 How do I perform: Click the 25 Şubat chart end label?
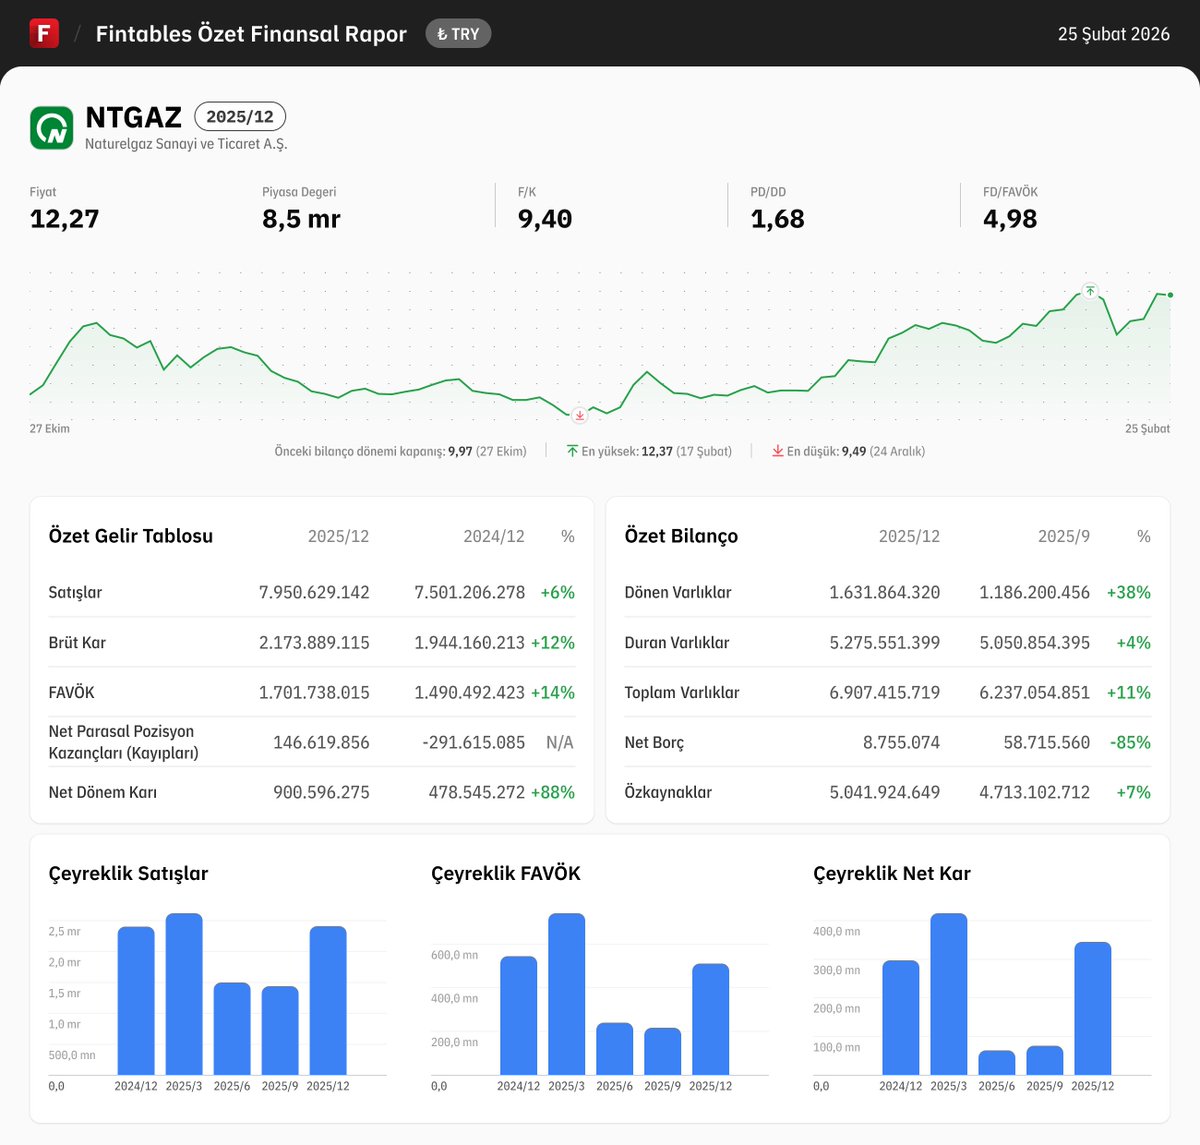tap(1147, 429)
